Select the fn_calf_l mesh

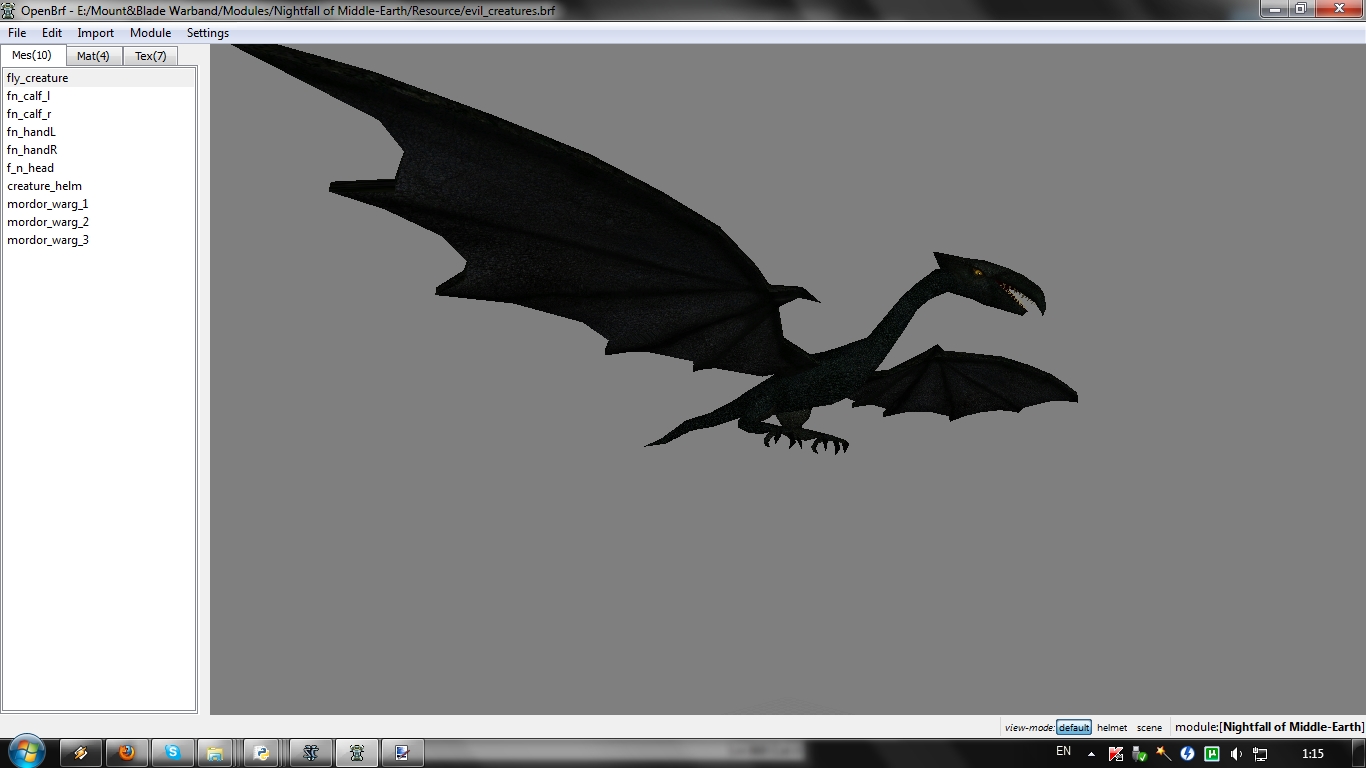[x=99, y=96]
